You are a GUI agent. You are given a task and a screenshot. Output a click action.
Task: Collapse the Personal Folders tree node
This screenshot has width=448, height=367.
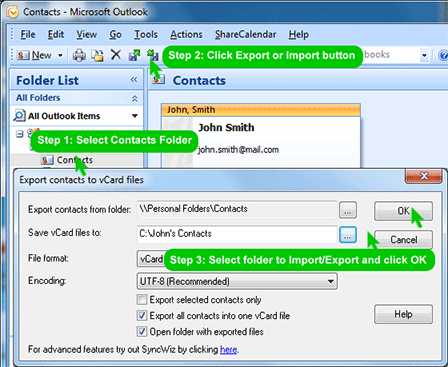[20, 134]
